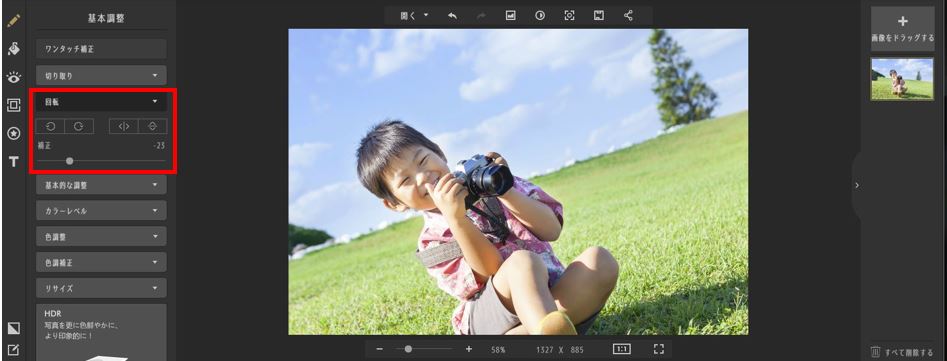Click the main photo canvas
The height and width of the screenshot is (361, 947).
tap(518, 182)
